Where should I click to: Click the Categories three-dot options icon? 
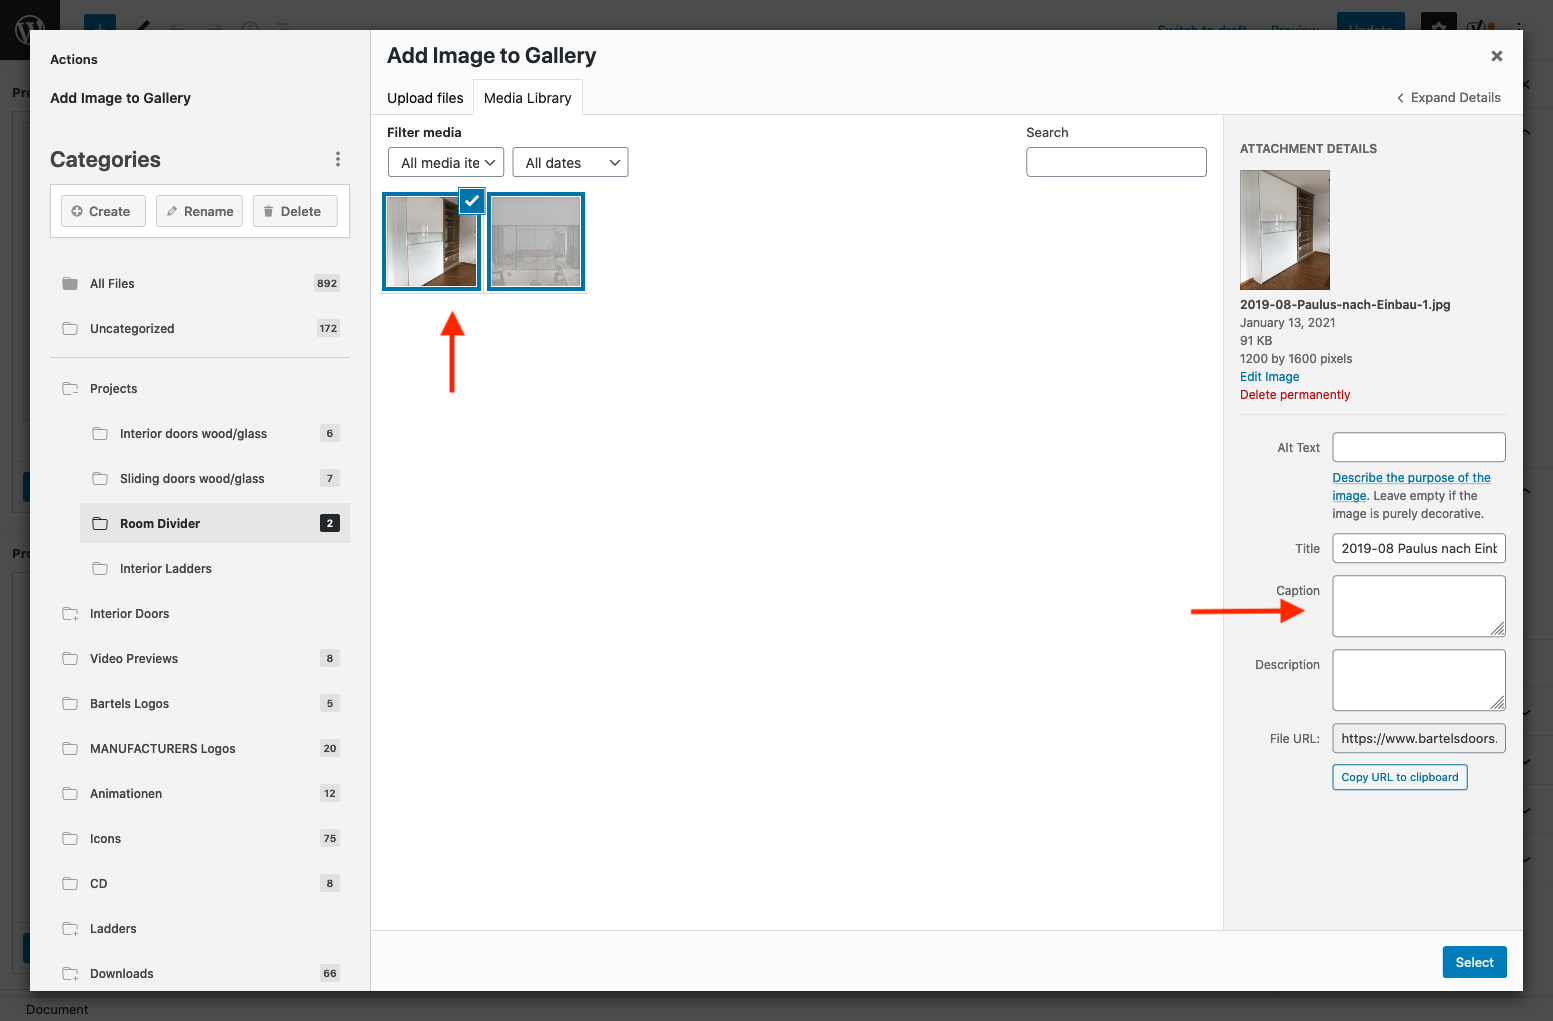pyautogui.click(x=338, y=159)
